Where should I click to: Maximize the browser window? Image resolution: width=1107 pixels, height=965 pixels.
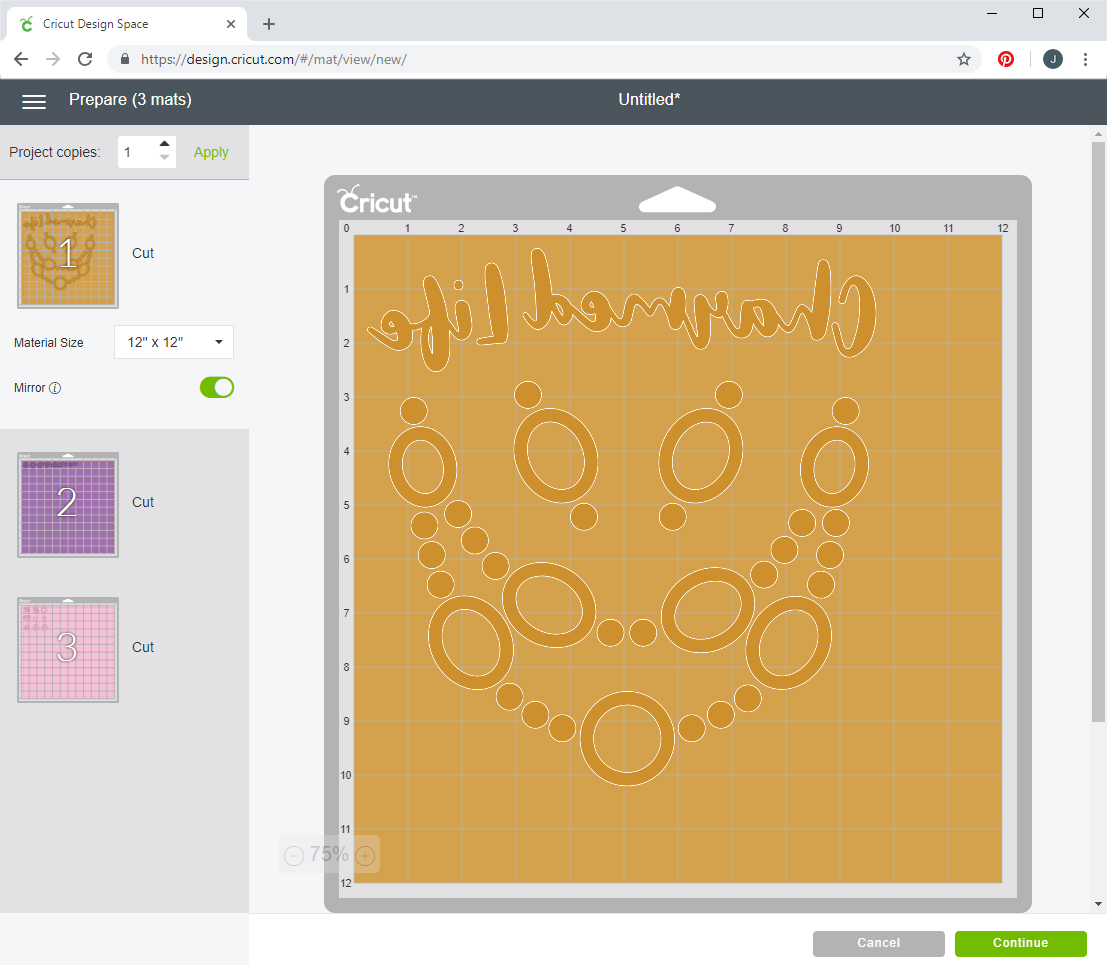1038,13
